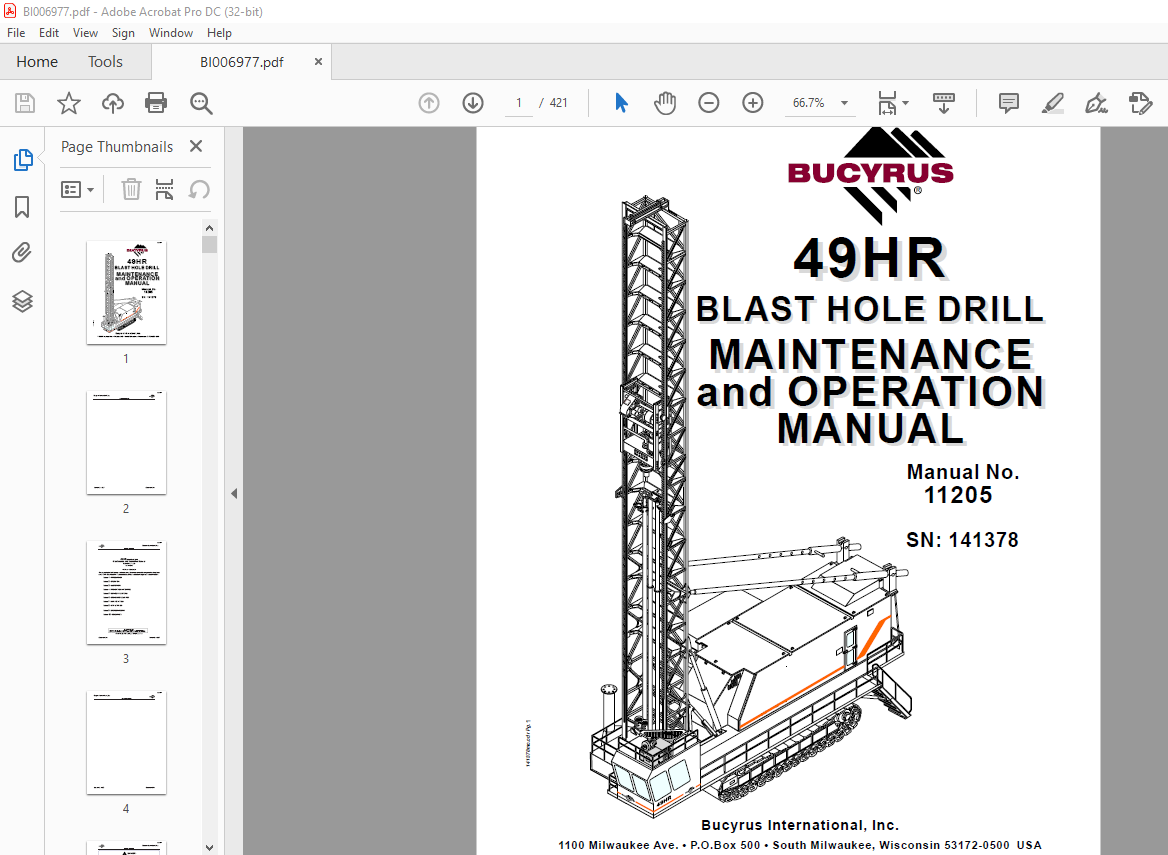Screen dimensions: 1168x855
Task: Select the page 4 thumbnail
Action: tap(126, 743)
